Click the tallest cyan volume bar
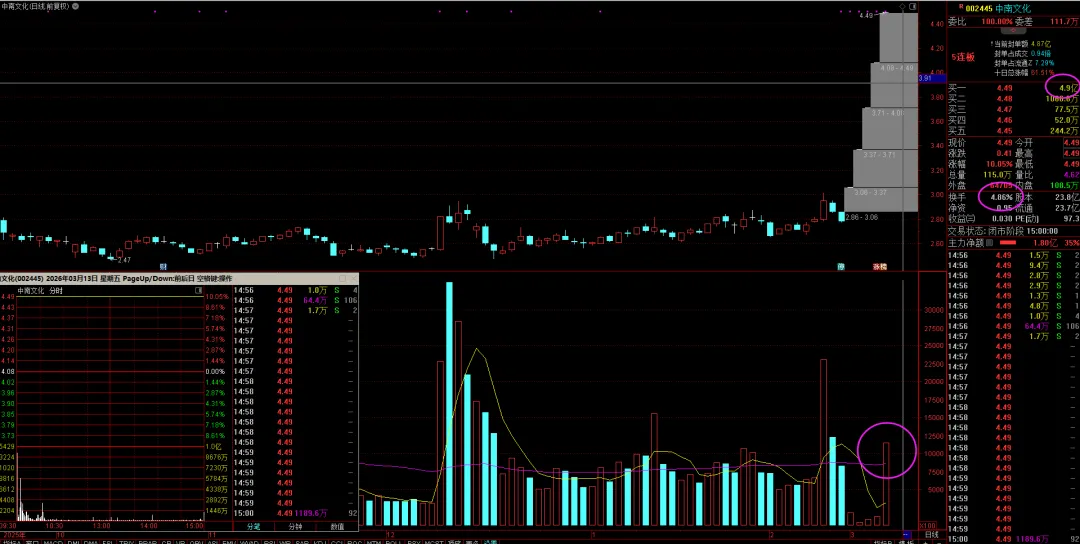Image resolution: width=1080 pixels, height=544 pixels. point(449,404)
